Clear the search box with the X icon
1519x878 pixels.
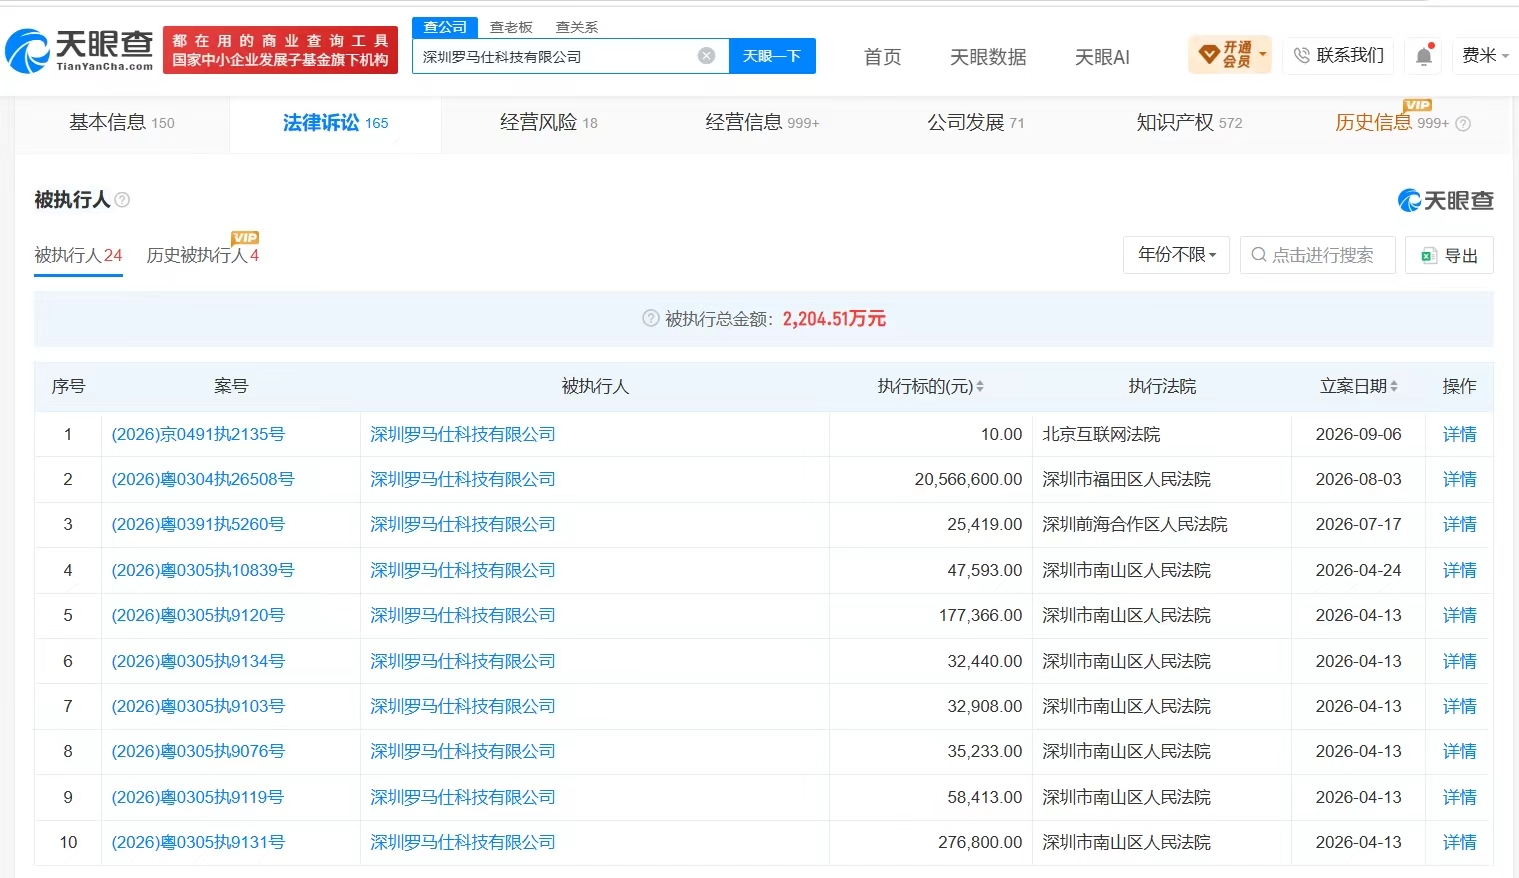[x=706, y=56]
